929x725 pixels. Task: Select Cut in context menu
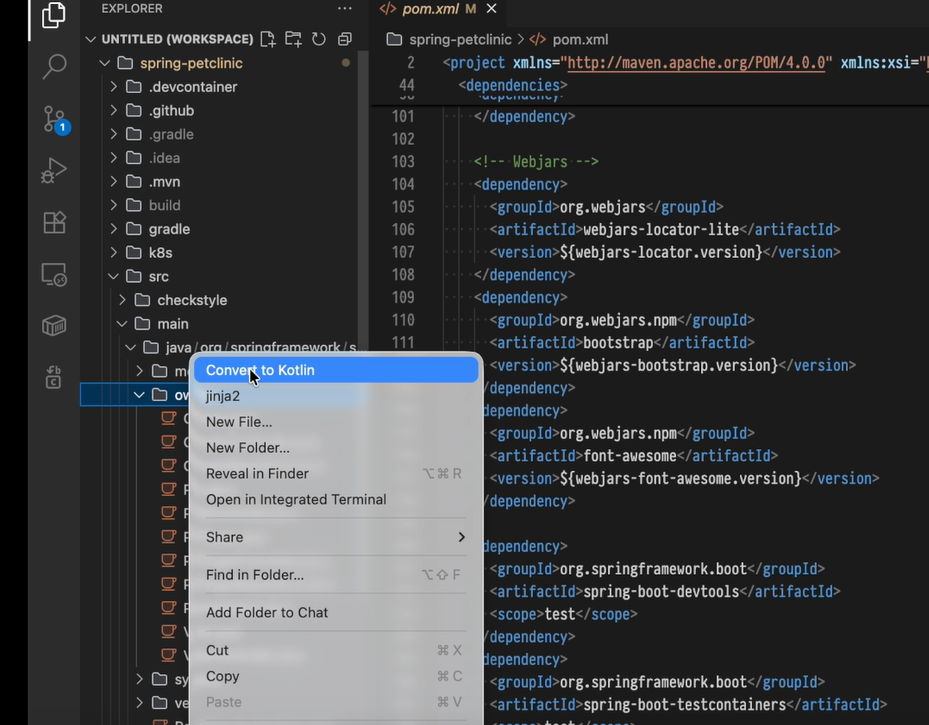(336, 650)
